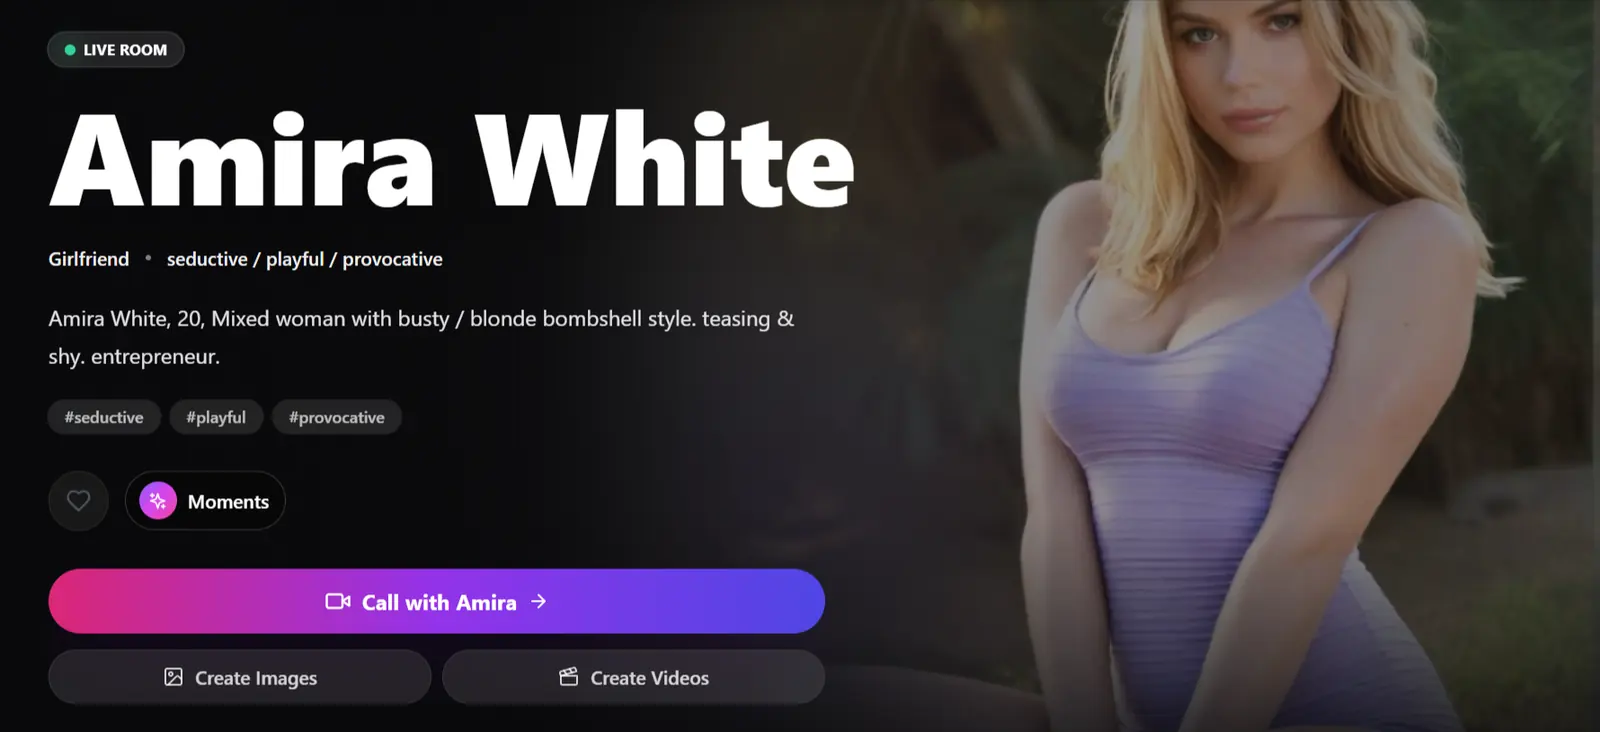Select the #seductive tag

(104, 417)
